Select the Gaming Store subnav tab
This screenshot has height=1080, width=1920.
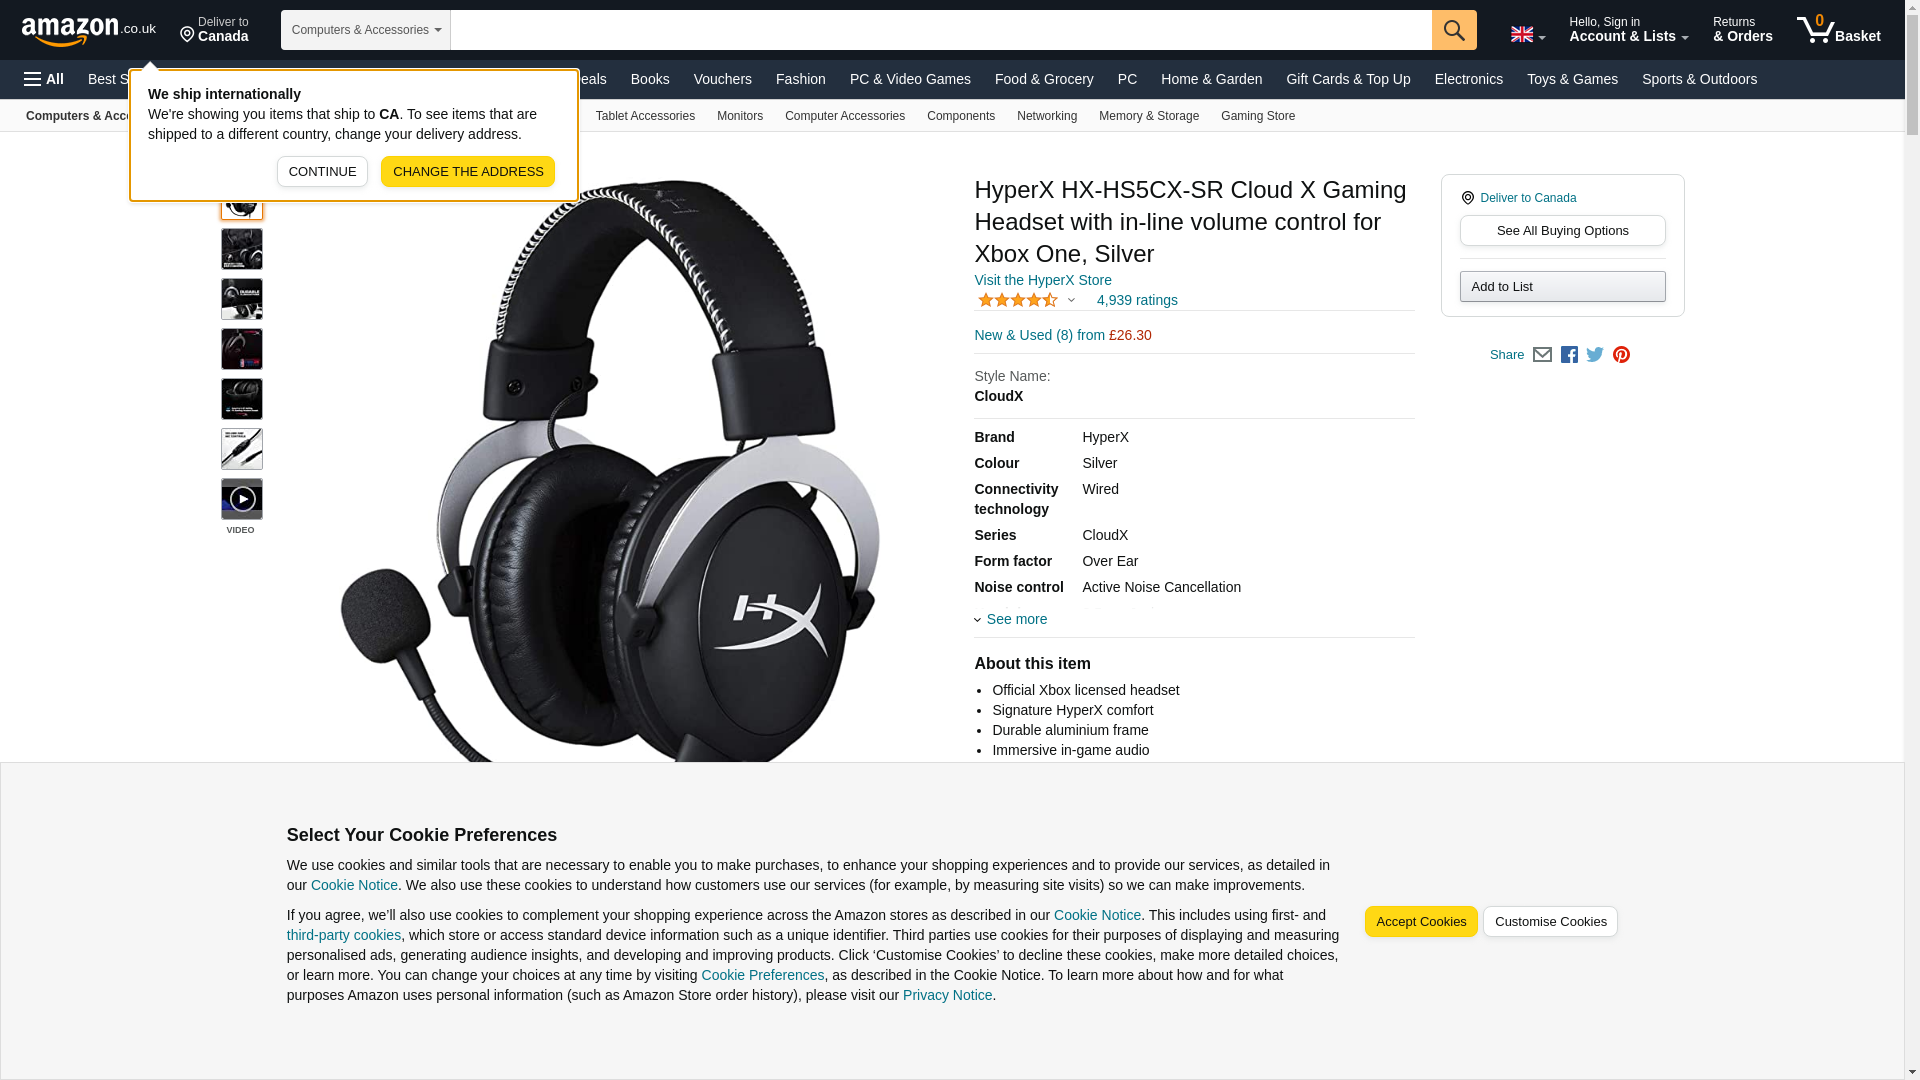[1257, 116]
